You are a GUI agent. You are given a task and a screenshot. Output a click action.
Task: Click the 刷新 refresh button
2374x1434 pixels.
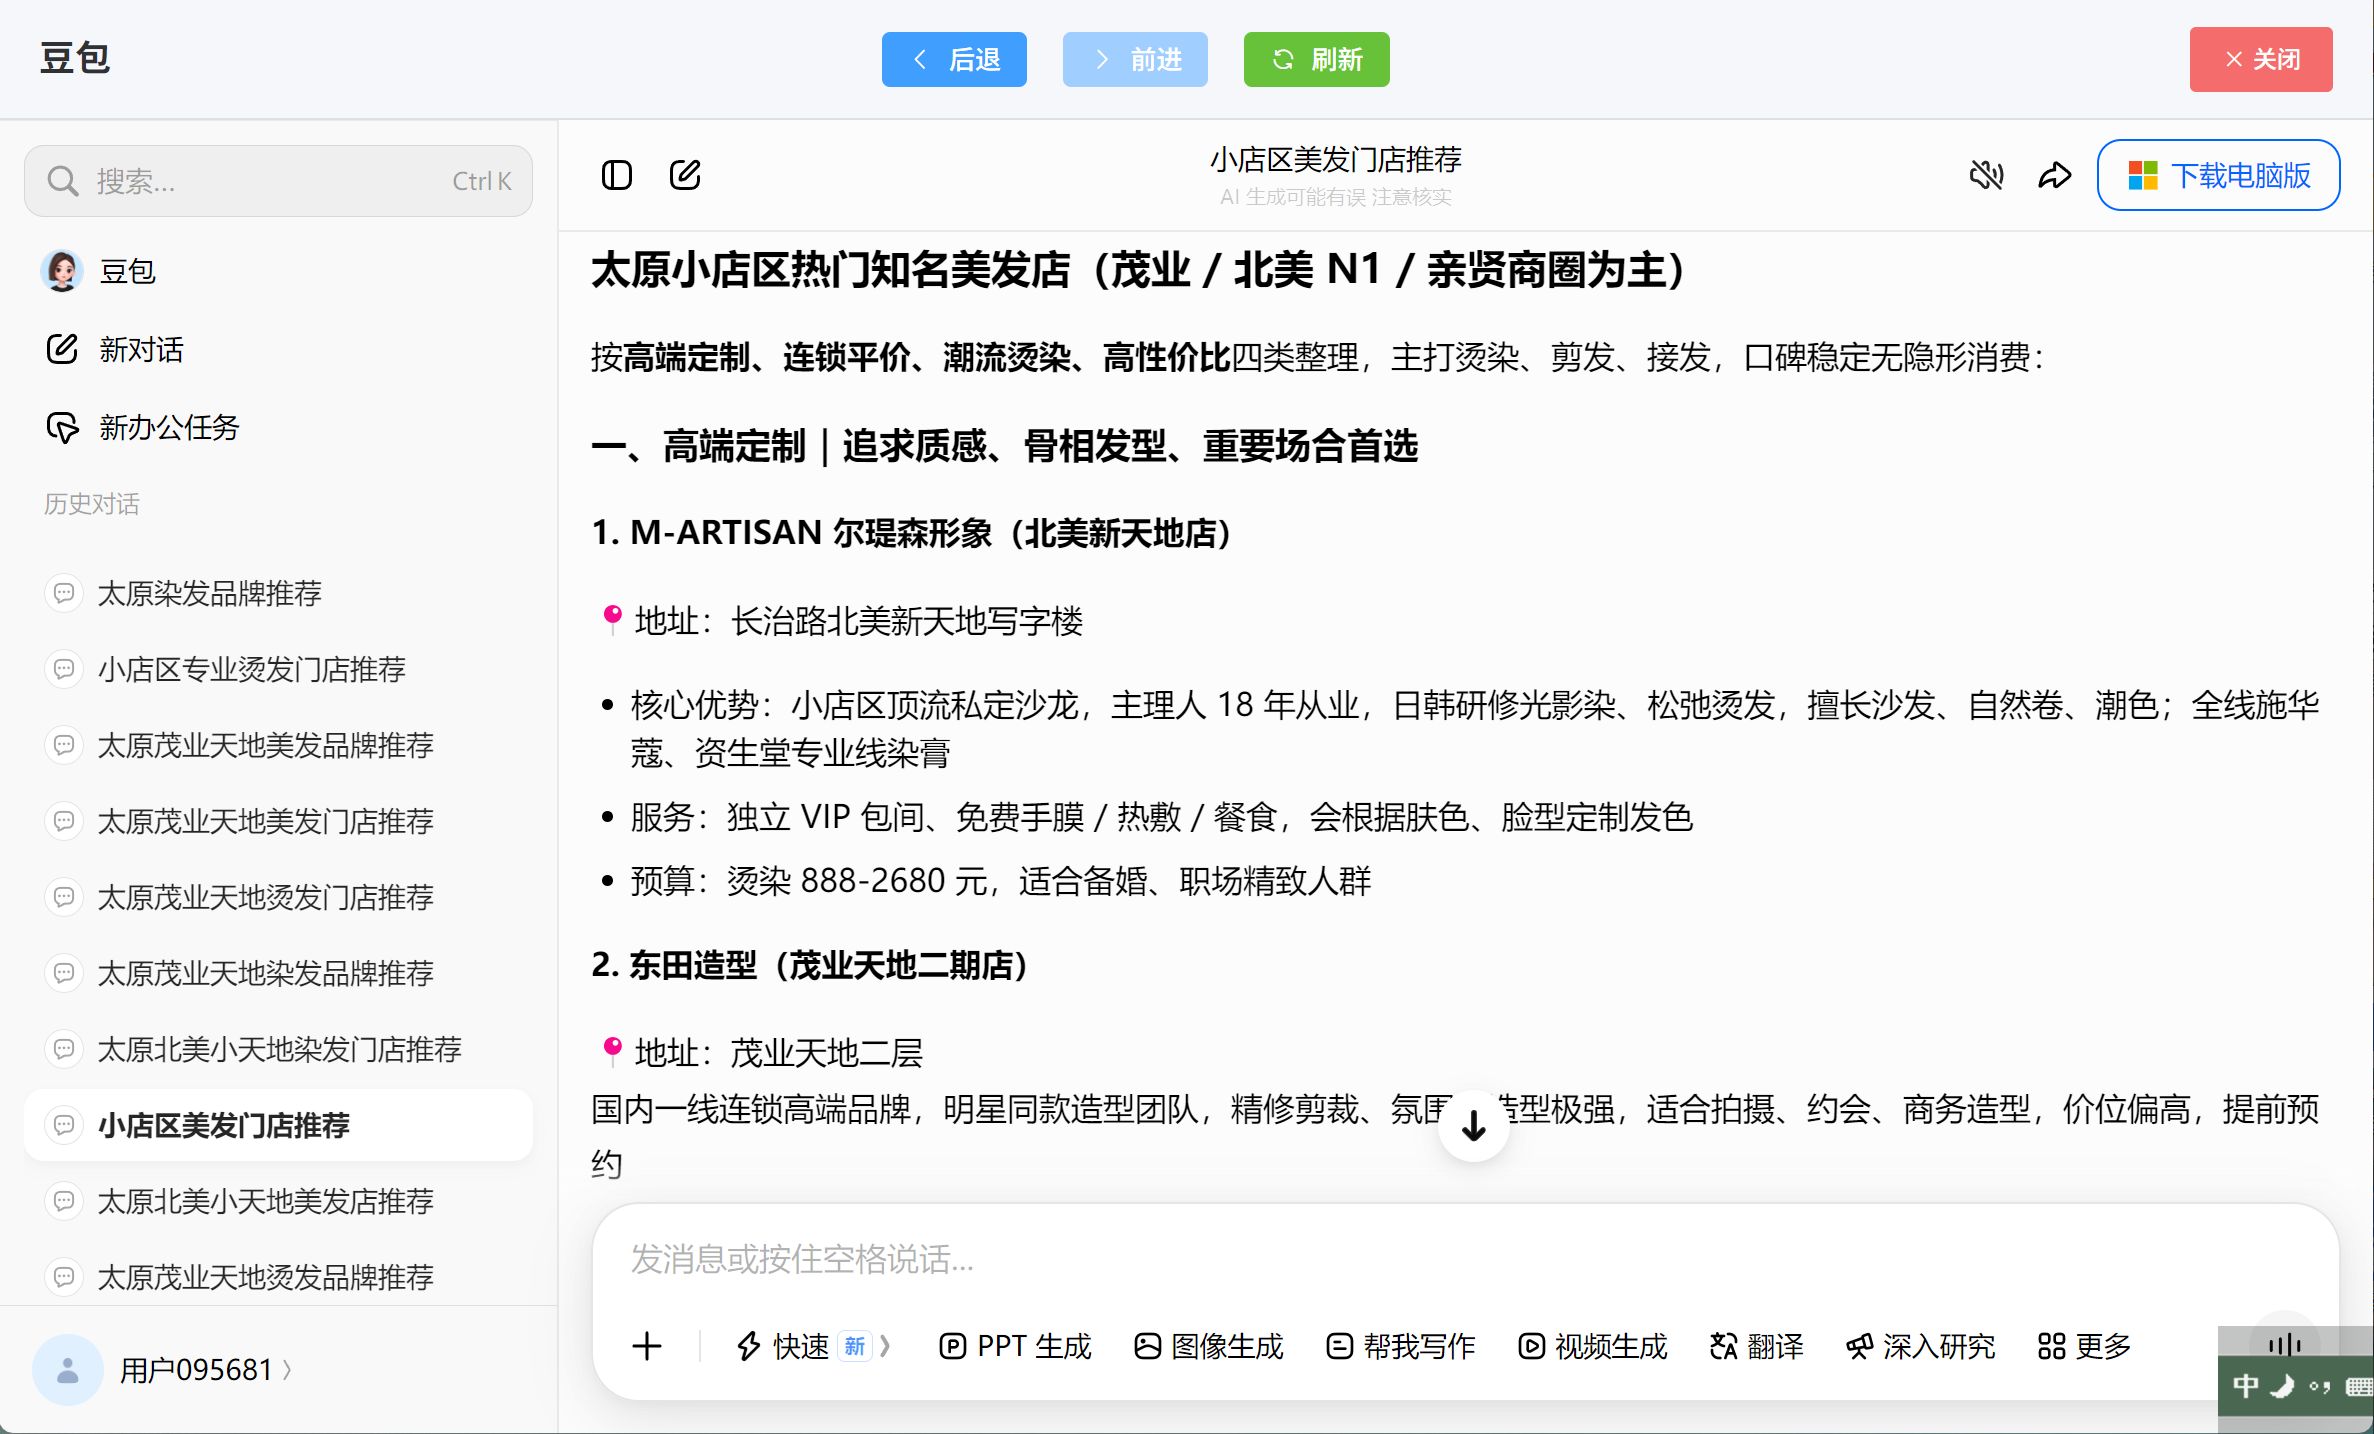click(1316, 59)
